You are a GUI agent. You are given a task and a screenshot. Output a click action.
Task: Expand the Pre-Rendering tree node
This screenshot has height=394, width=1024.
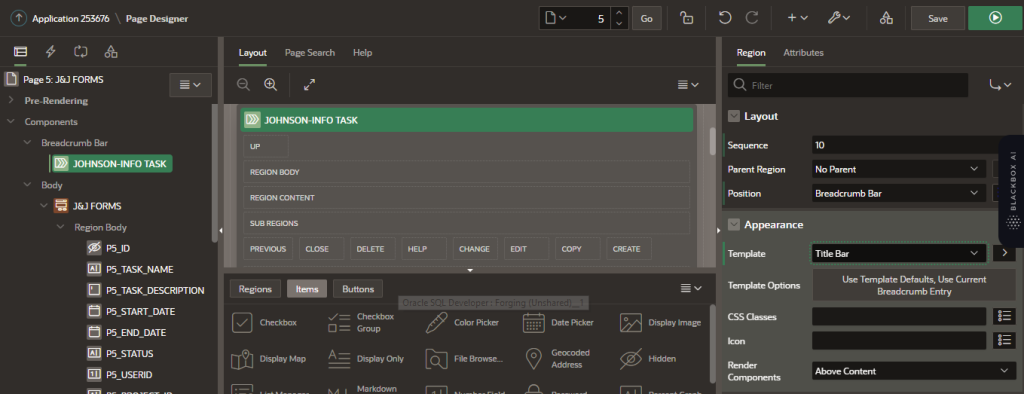pos(11,101)
